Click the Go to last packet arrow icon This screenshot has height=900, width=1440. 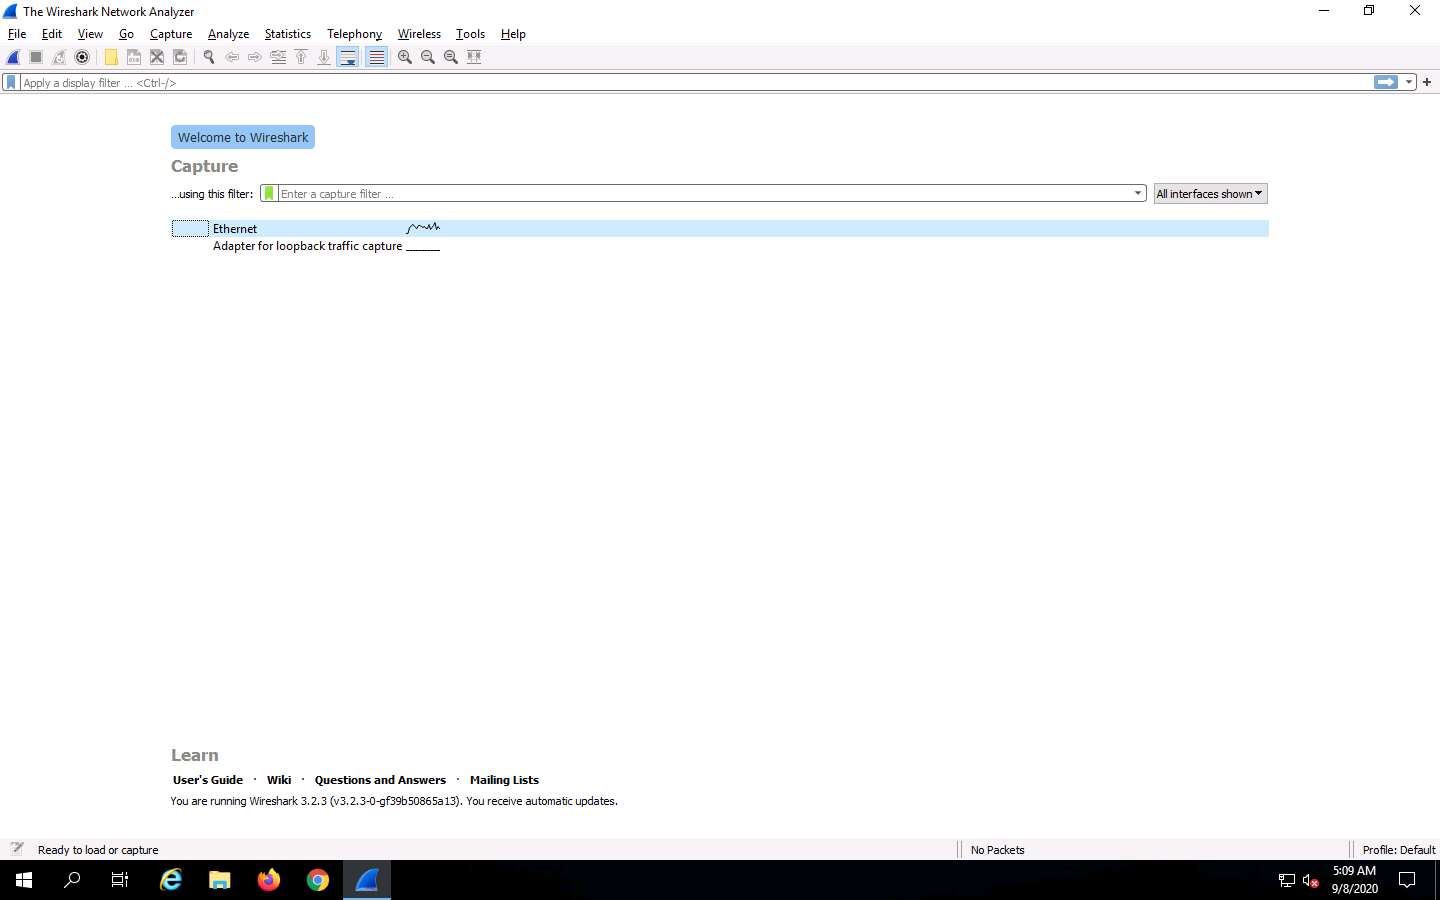[x=324, y=57]
